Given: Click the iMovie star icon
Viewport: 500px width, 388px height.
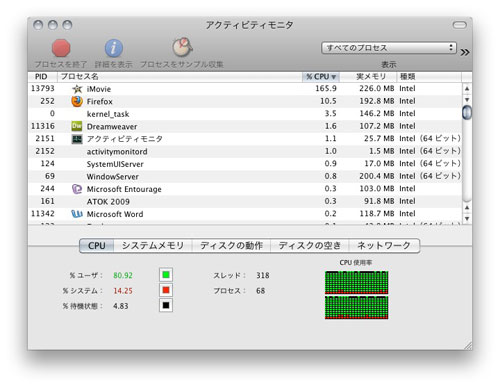Looking at the screenshot, I should point(77,89).
